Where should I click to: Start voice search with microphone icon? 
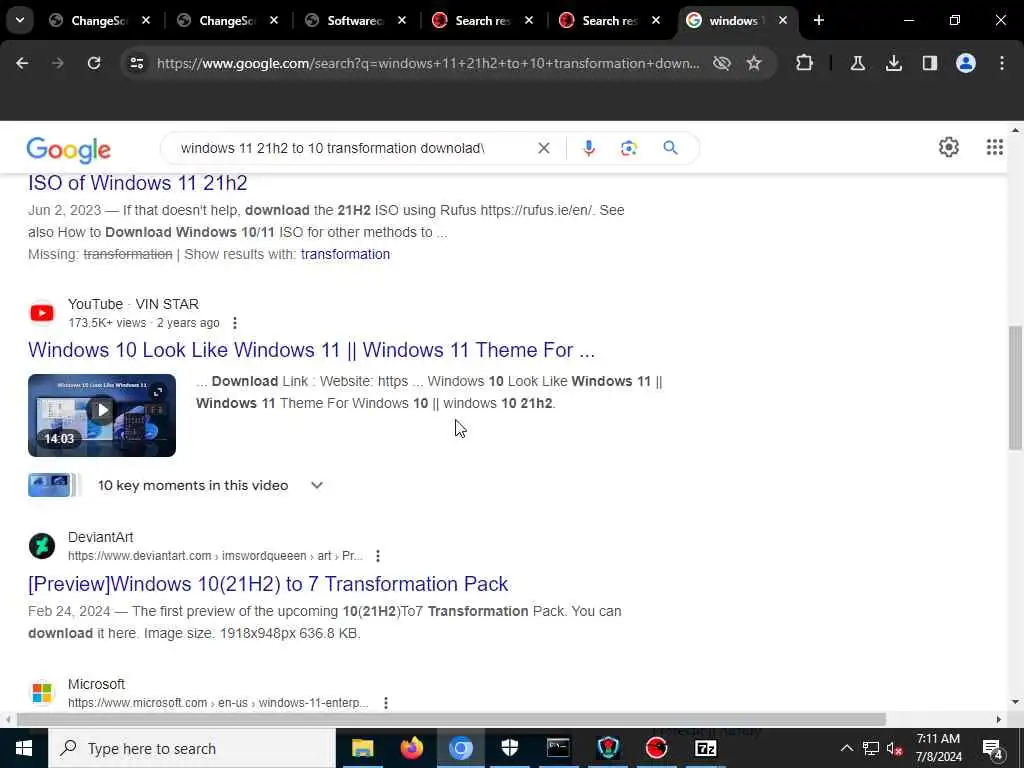(x=588, y=148)
